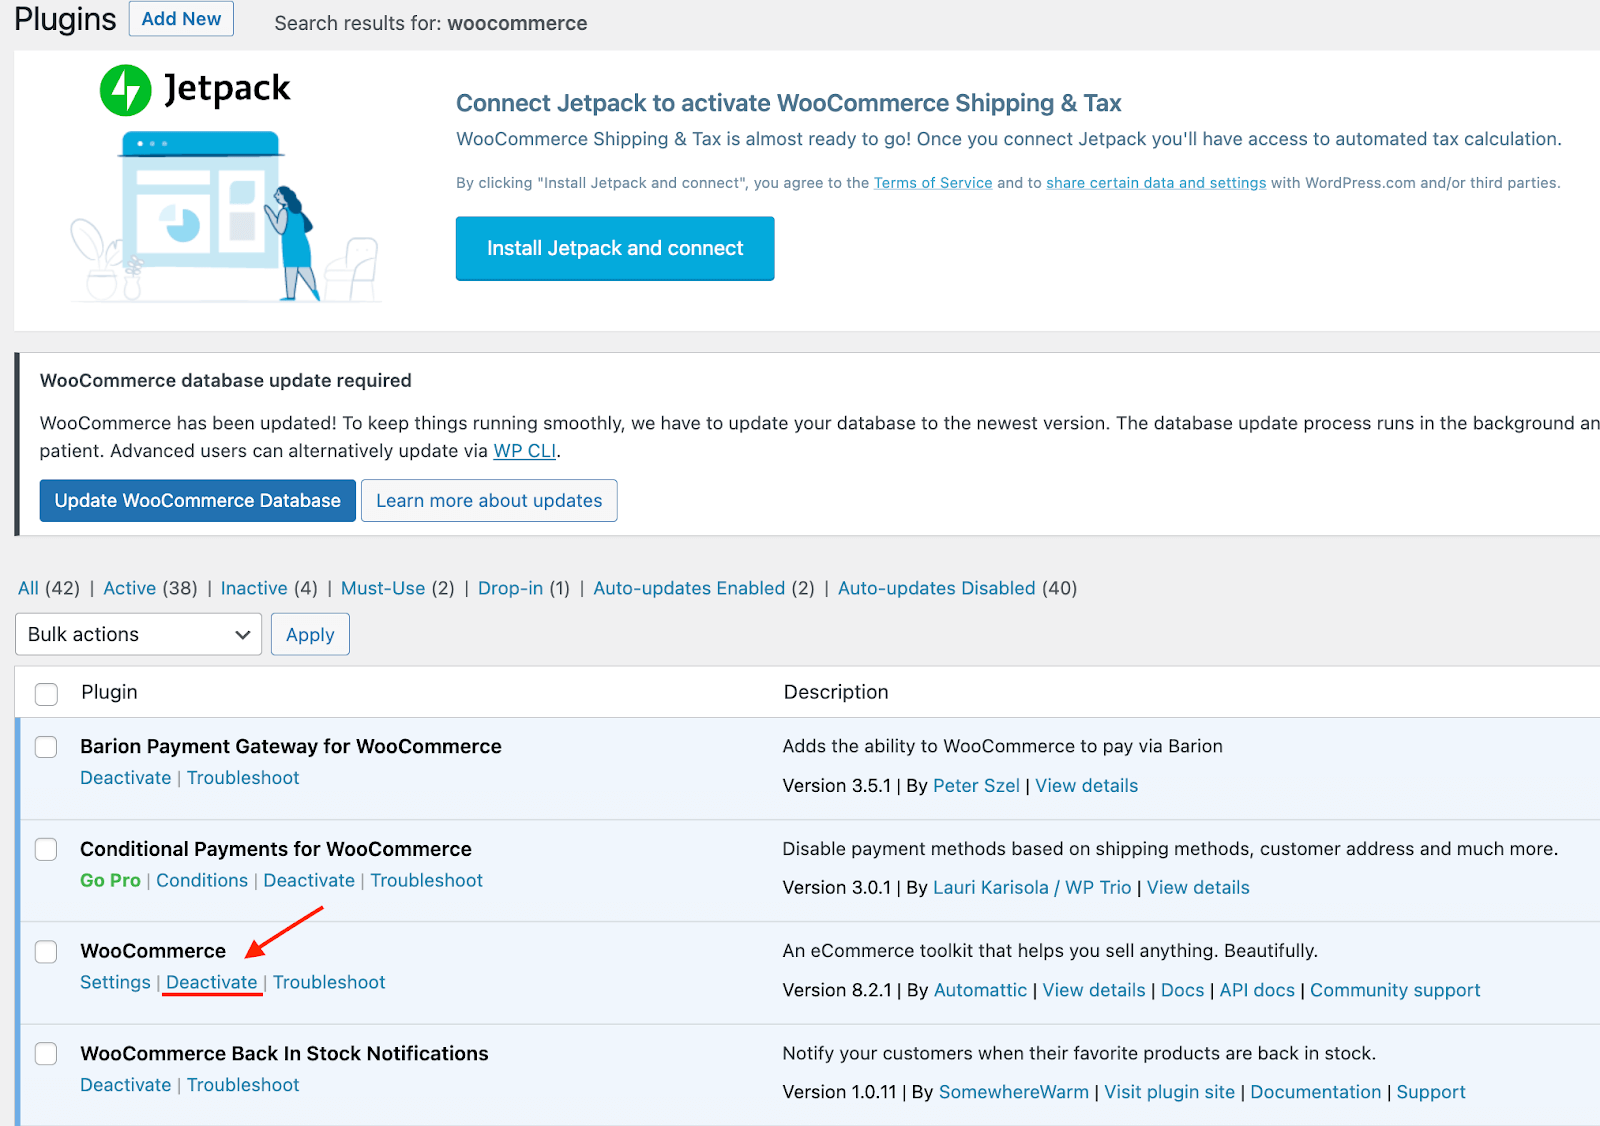
Task: Filter plugins by Must-Use
Action: tap(383, 588)
